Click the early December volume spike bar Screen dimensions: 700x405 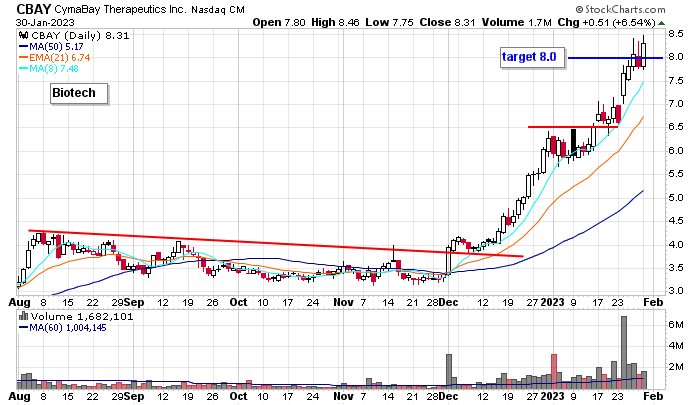coord(449,372)
